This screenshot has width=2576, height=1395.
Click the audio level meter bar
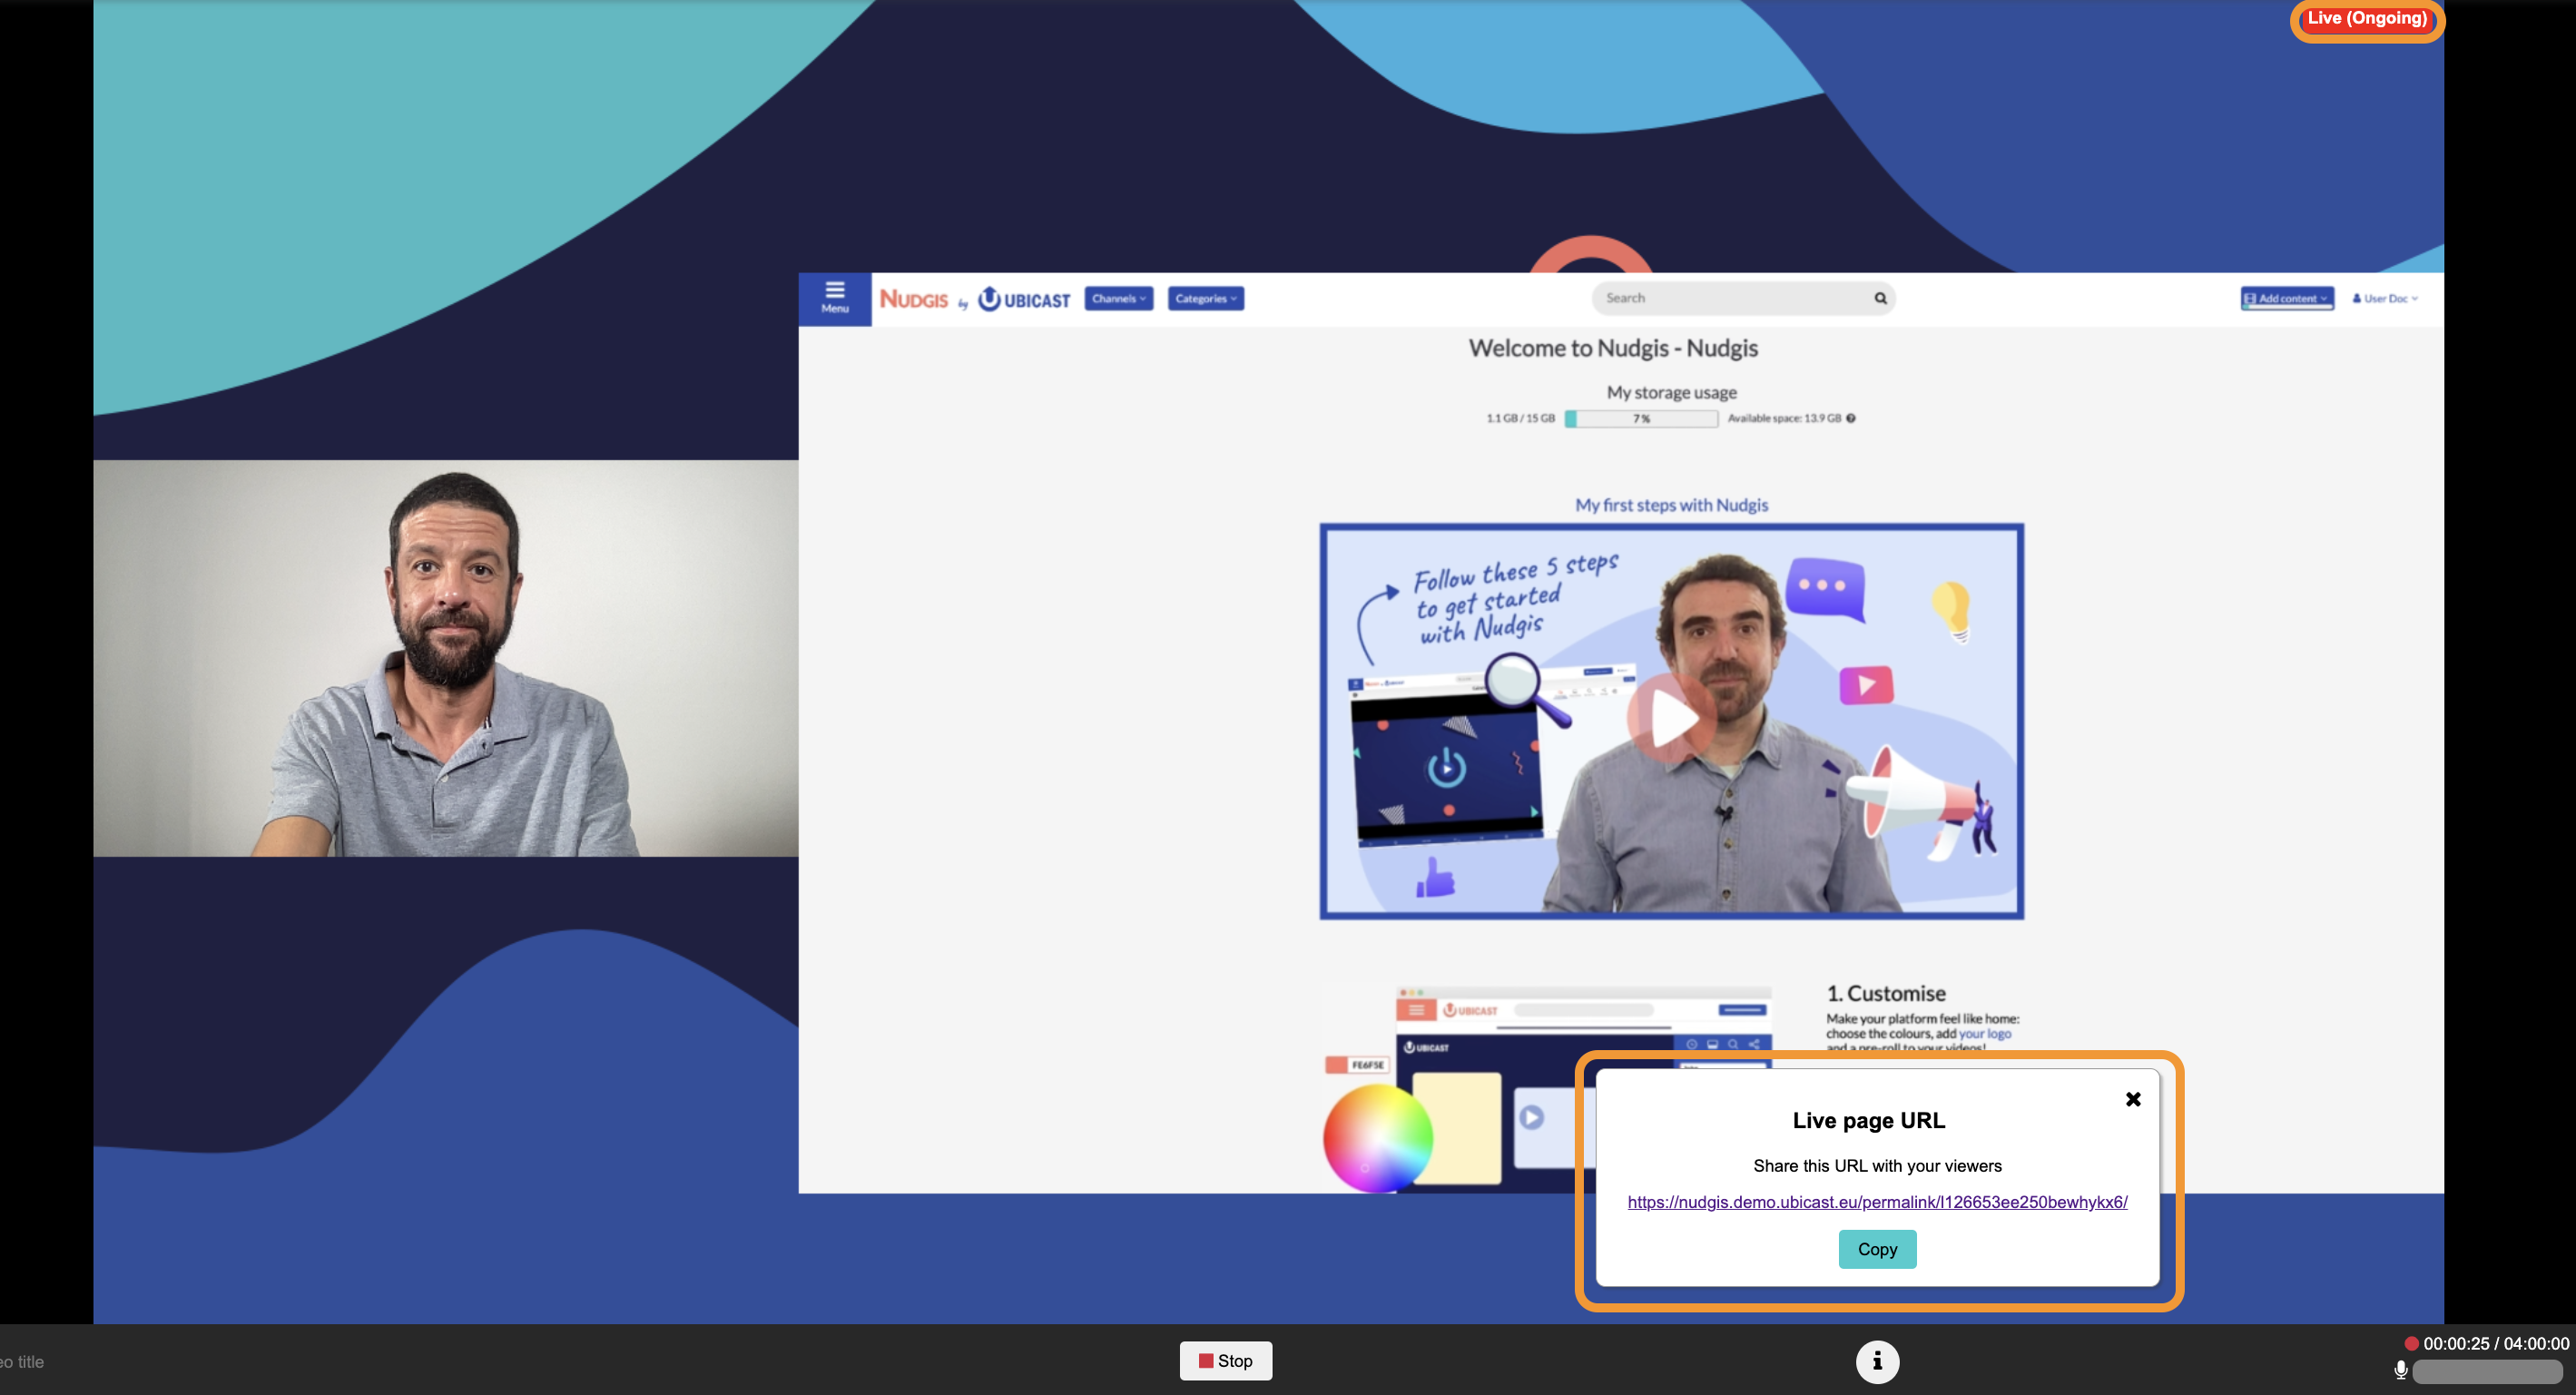coord(2488,1371)
